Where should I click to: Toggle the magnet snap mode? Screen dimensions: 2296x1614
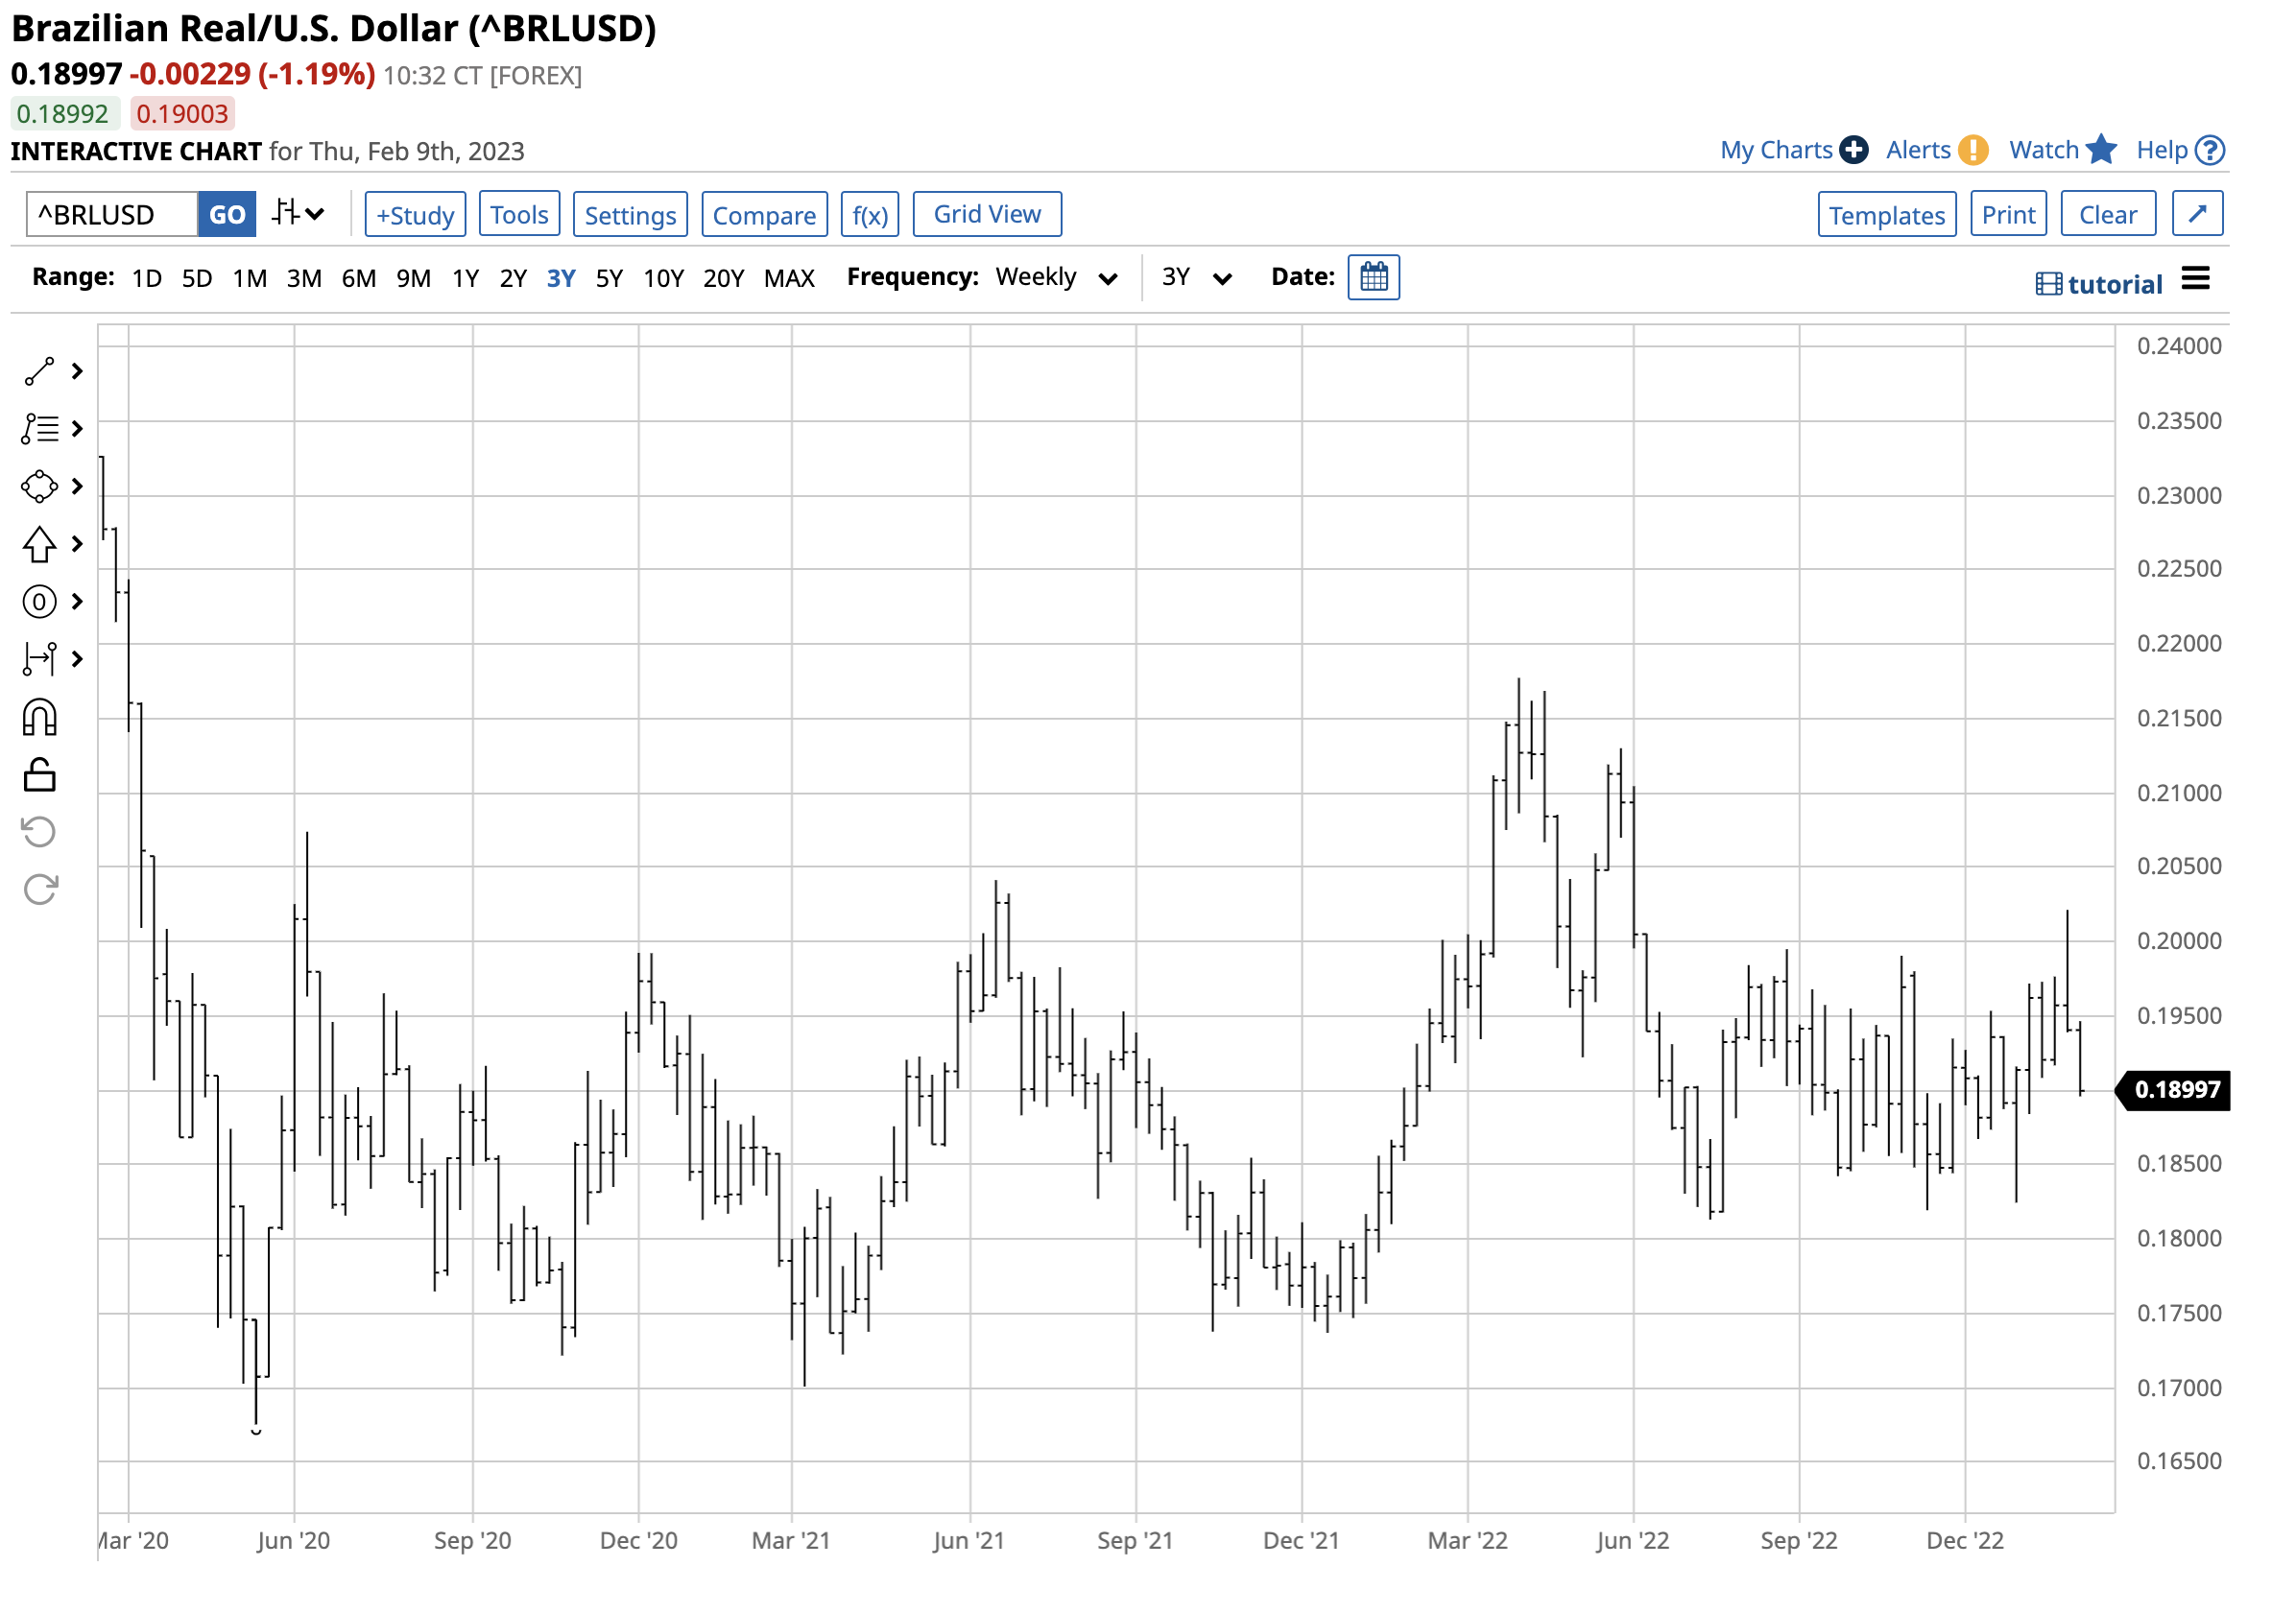[39, 718]
